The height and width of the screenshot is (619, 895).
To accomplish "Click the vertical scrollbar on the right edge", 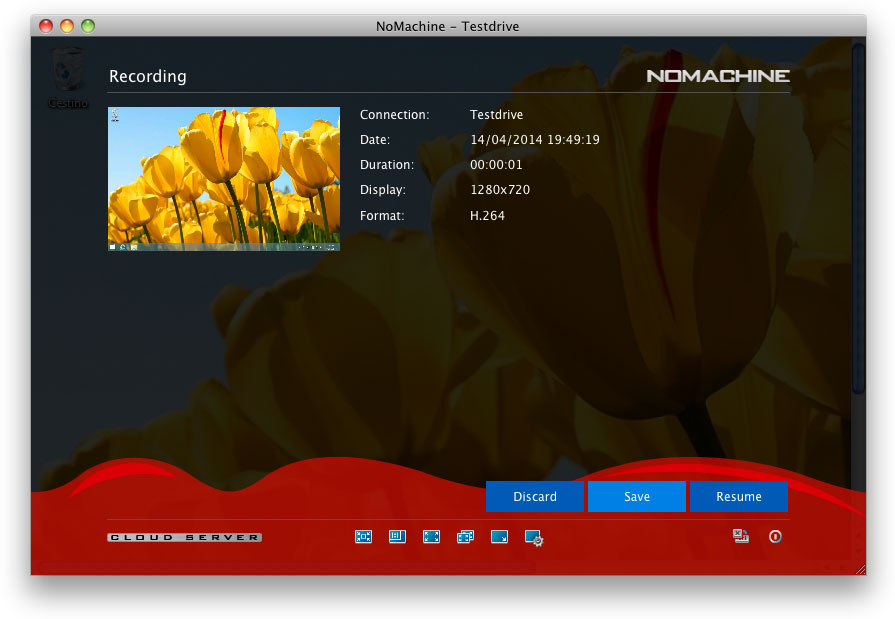I will tap(857, 220).
